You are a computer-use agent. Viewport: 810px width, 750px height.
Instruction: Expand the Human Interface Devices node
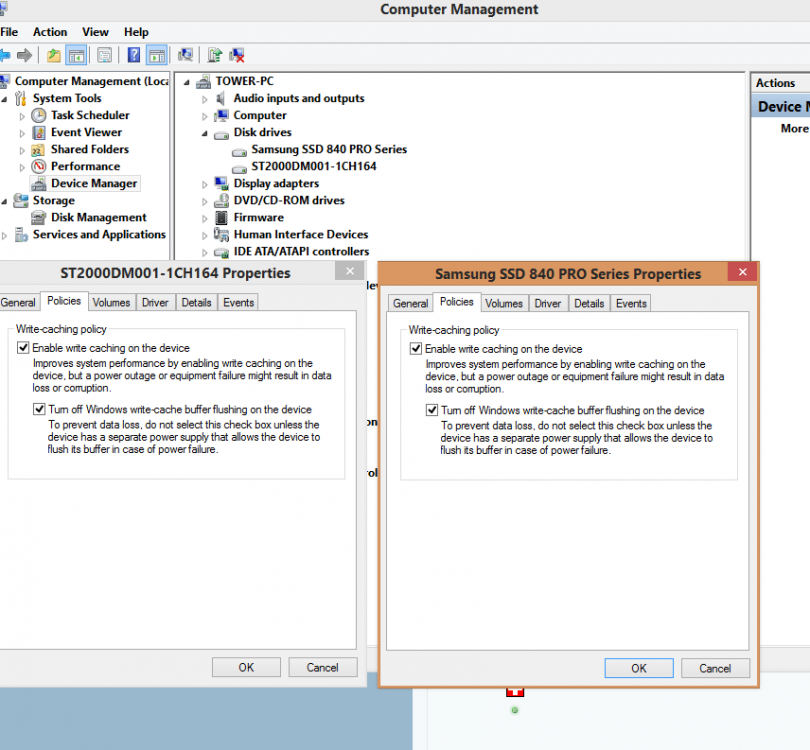click(205, 236)
